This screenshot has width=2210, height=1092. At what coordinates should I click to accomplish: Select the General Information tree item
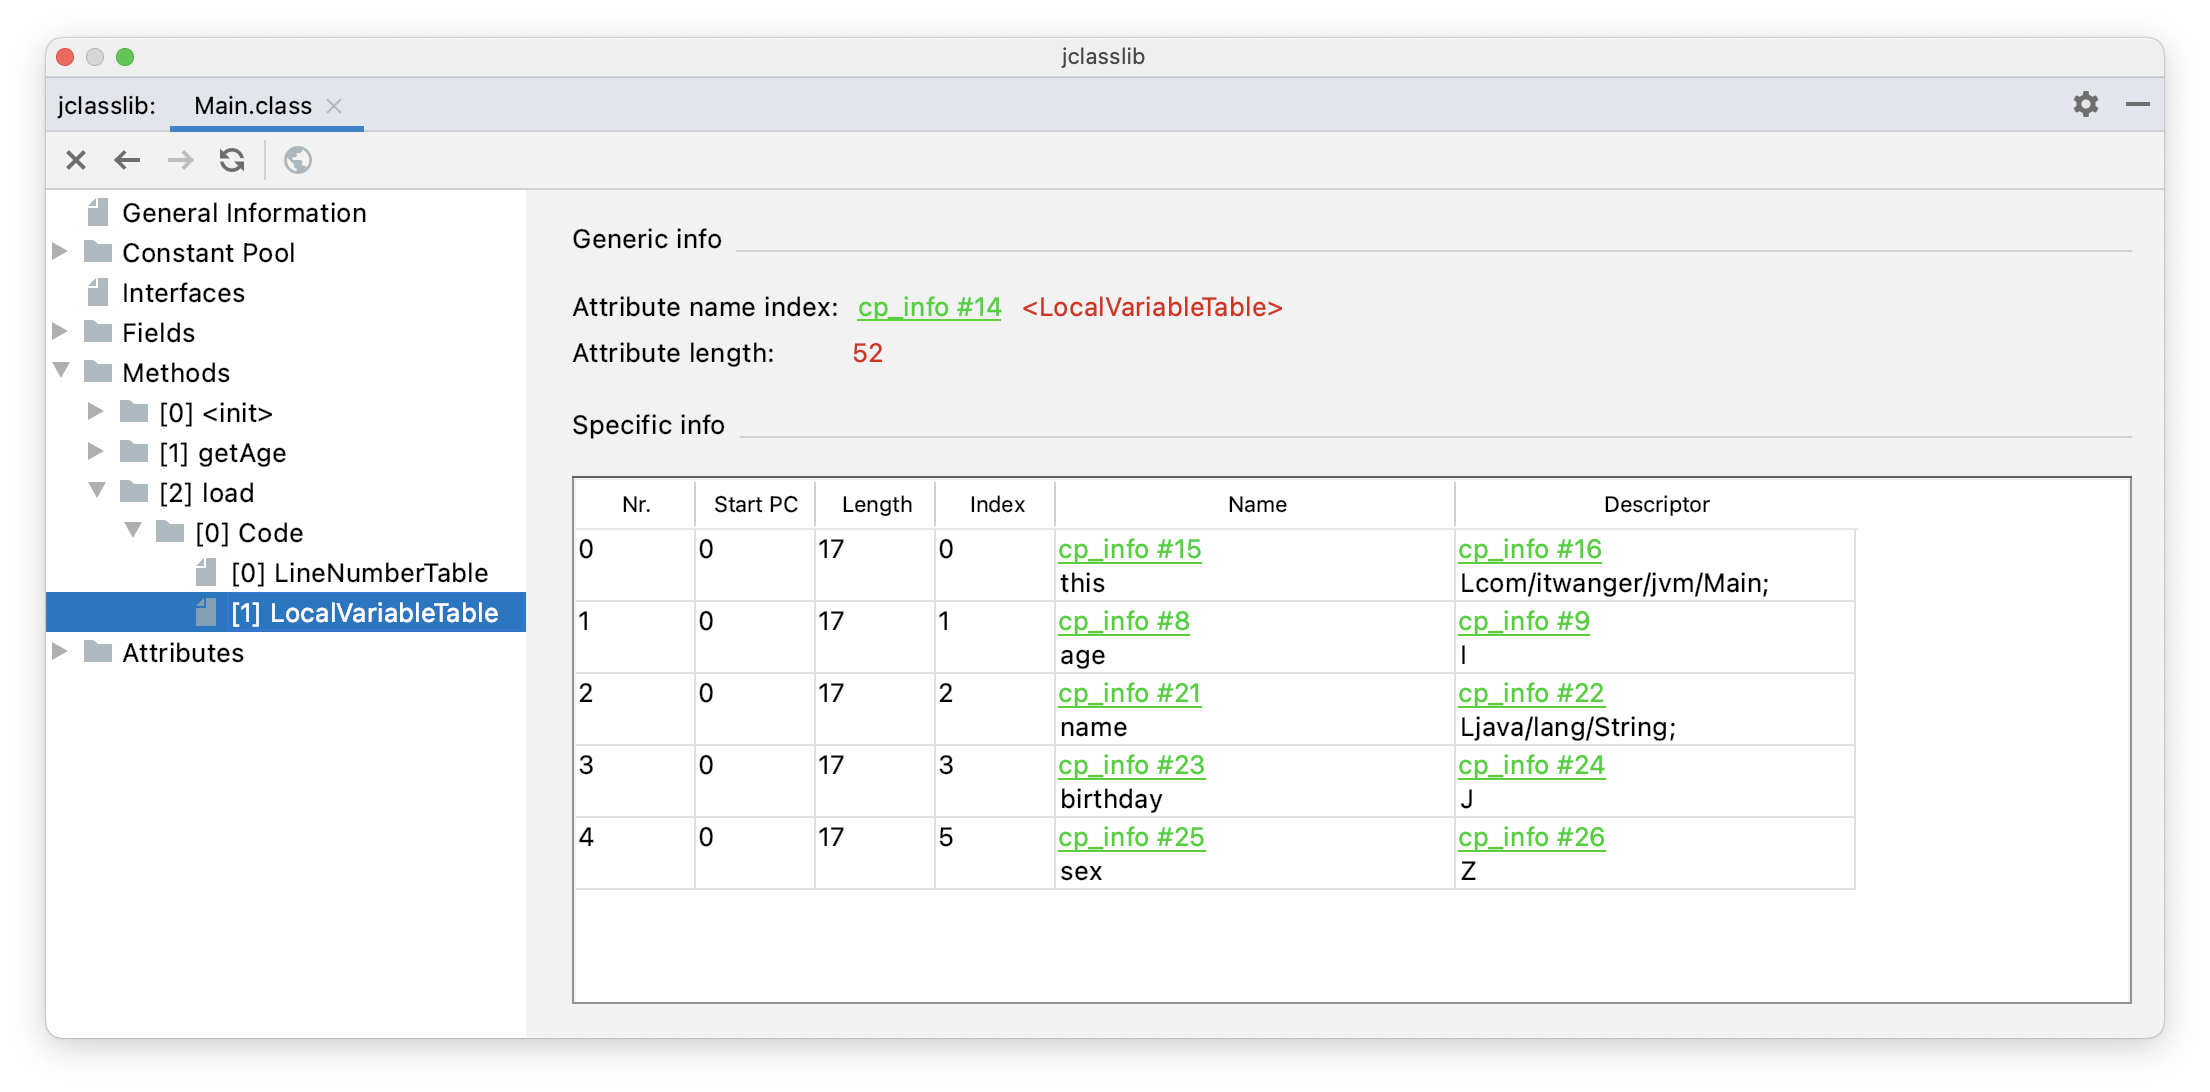pos(244,213)
